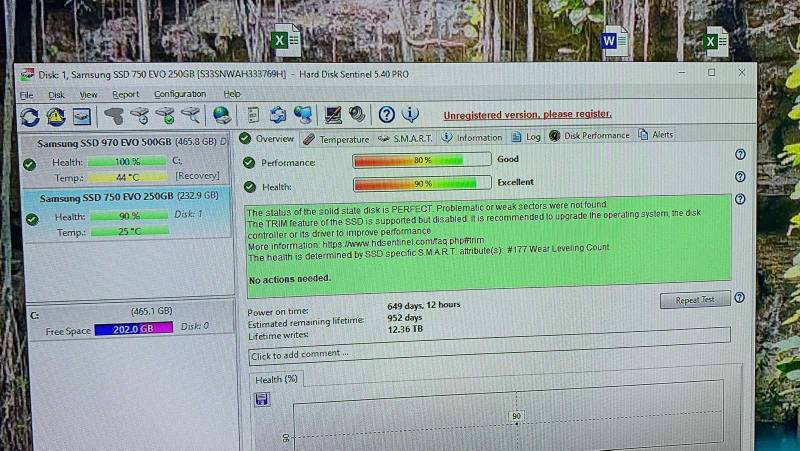The width and height of the screenshot is (800, 451).
Task: Open the Disk menu
Action: (56, 95)
